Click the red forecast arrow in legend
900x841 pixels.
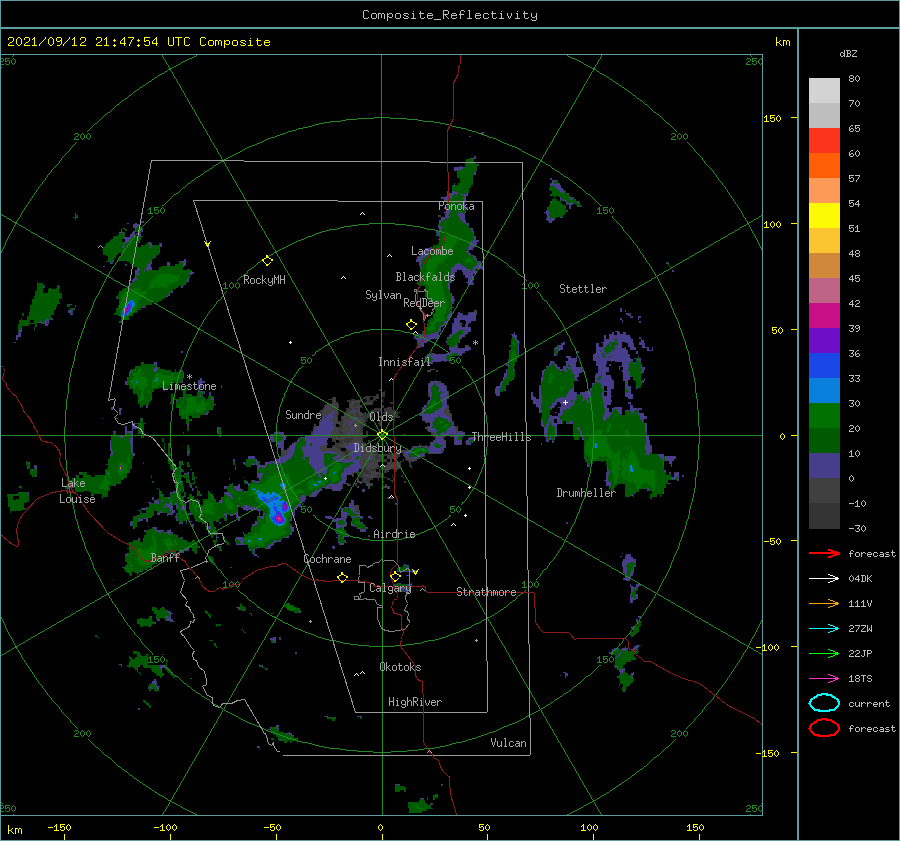click(x=824, y=553)
